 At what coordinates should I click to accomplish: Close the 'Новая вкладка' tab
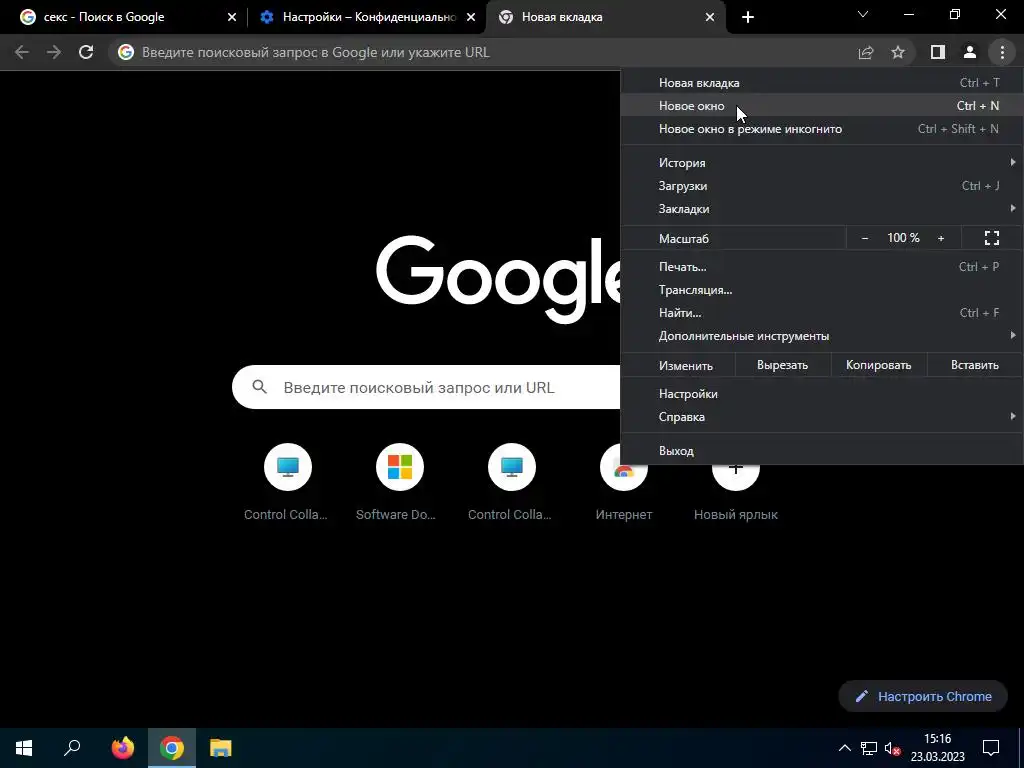710,17
